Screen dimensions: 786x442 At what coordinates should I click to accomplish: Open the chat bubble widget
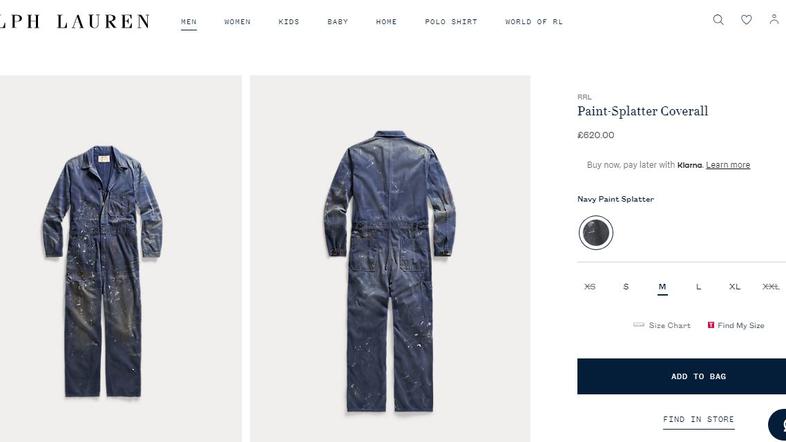[777, 425]
